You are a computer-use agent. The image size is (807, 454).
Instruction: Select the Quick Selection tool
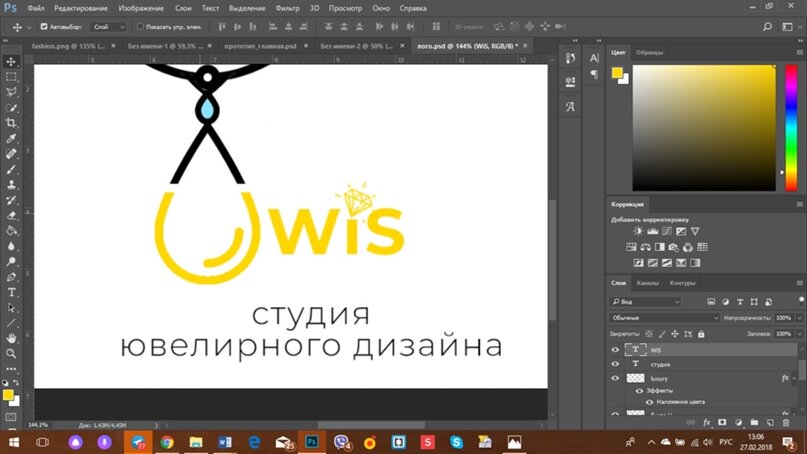click(x=11, y=108)
